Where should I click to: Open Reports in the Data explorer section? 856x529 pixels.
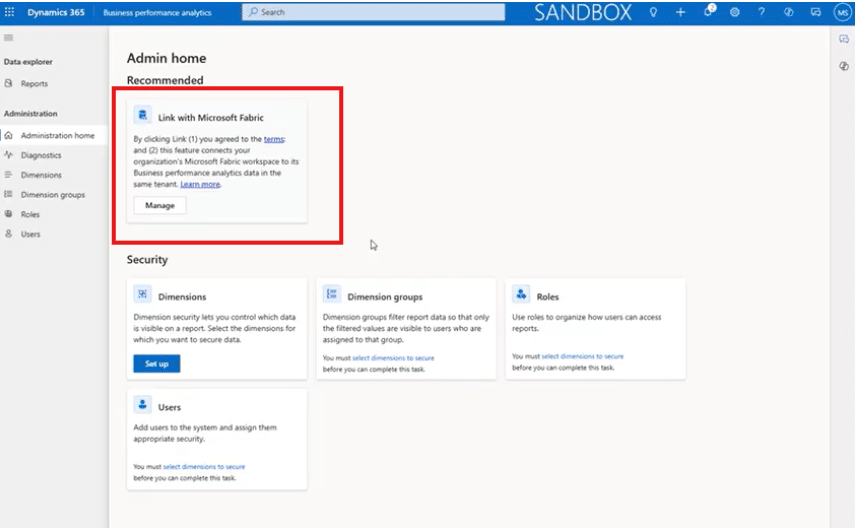tap(34, 84)
